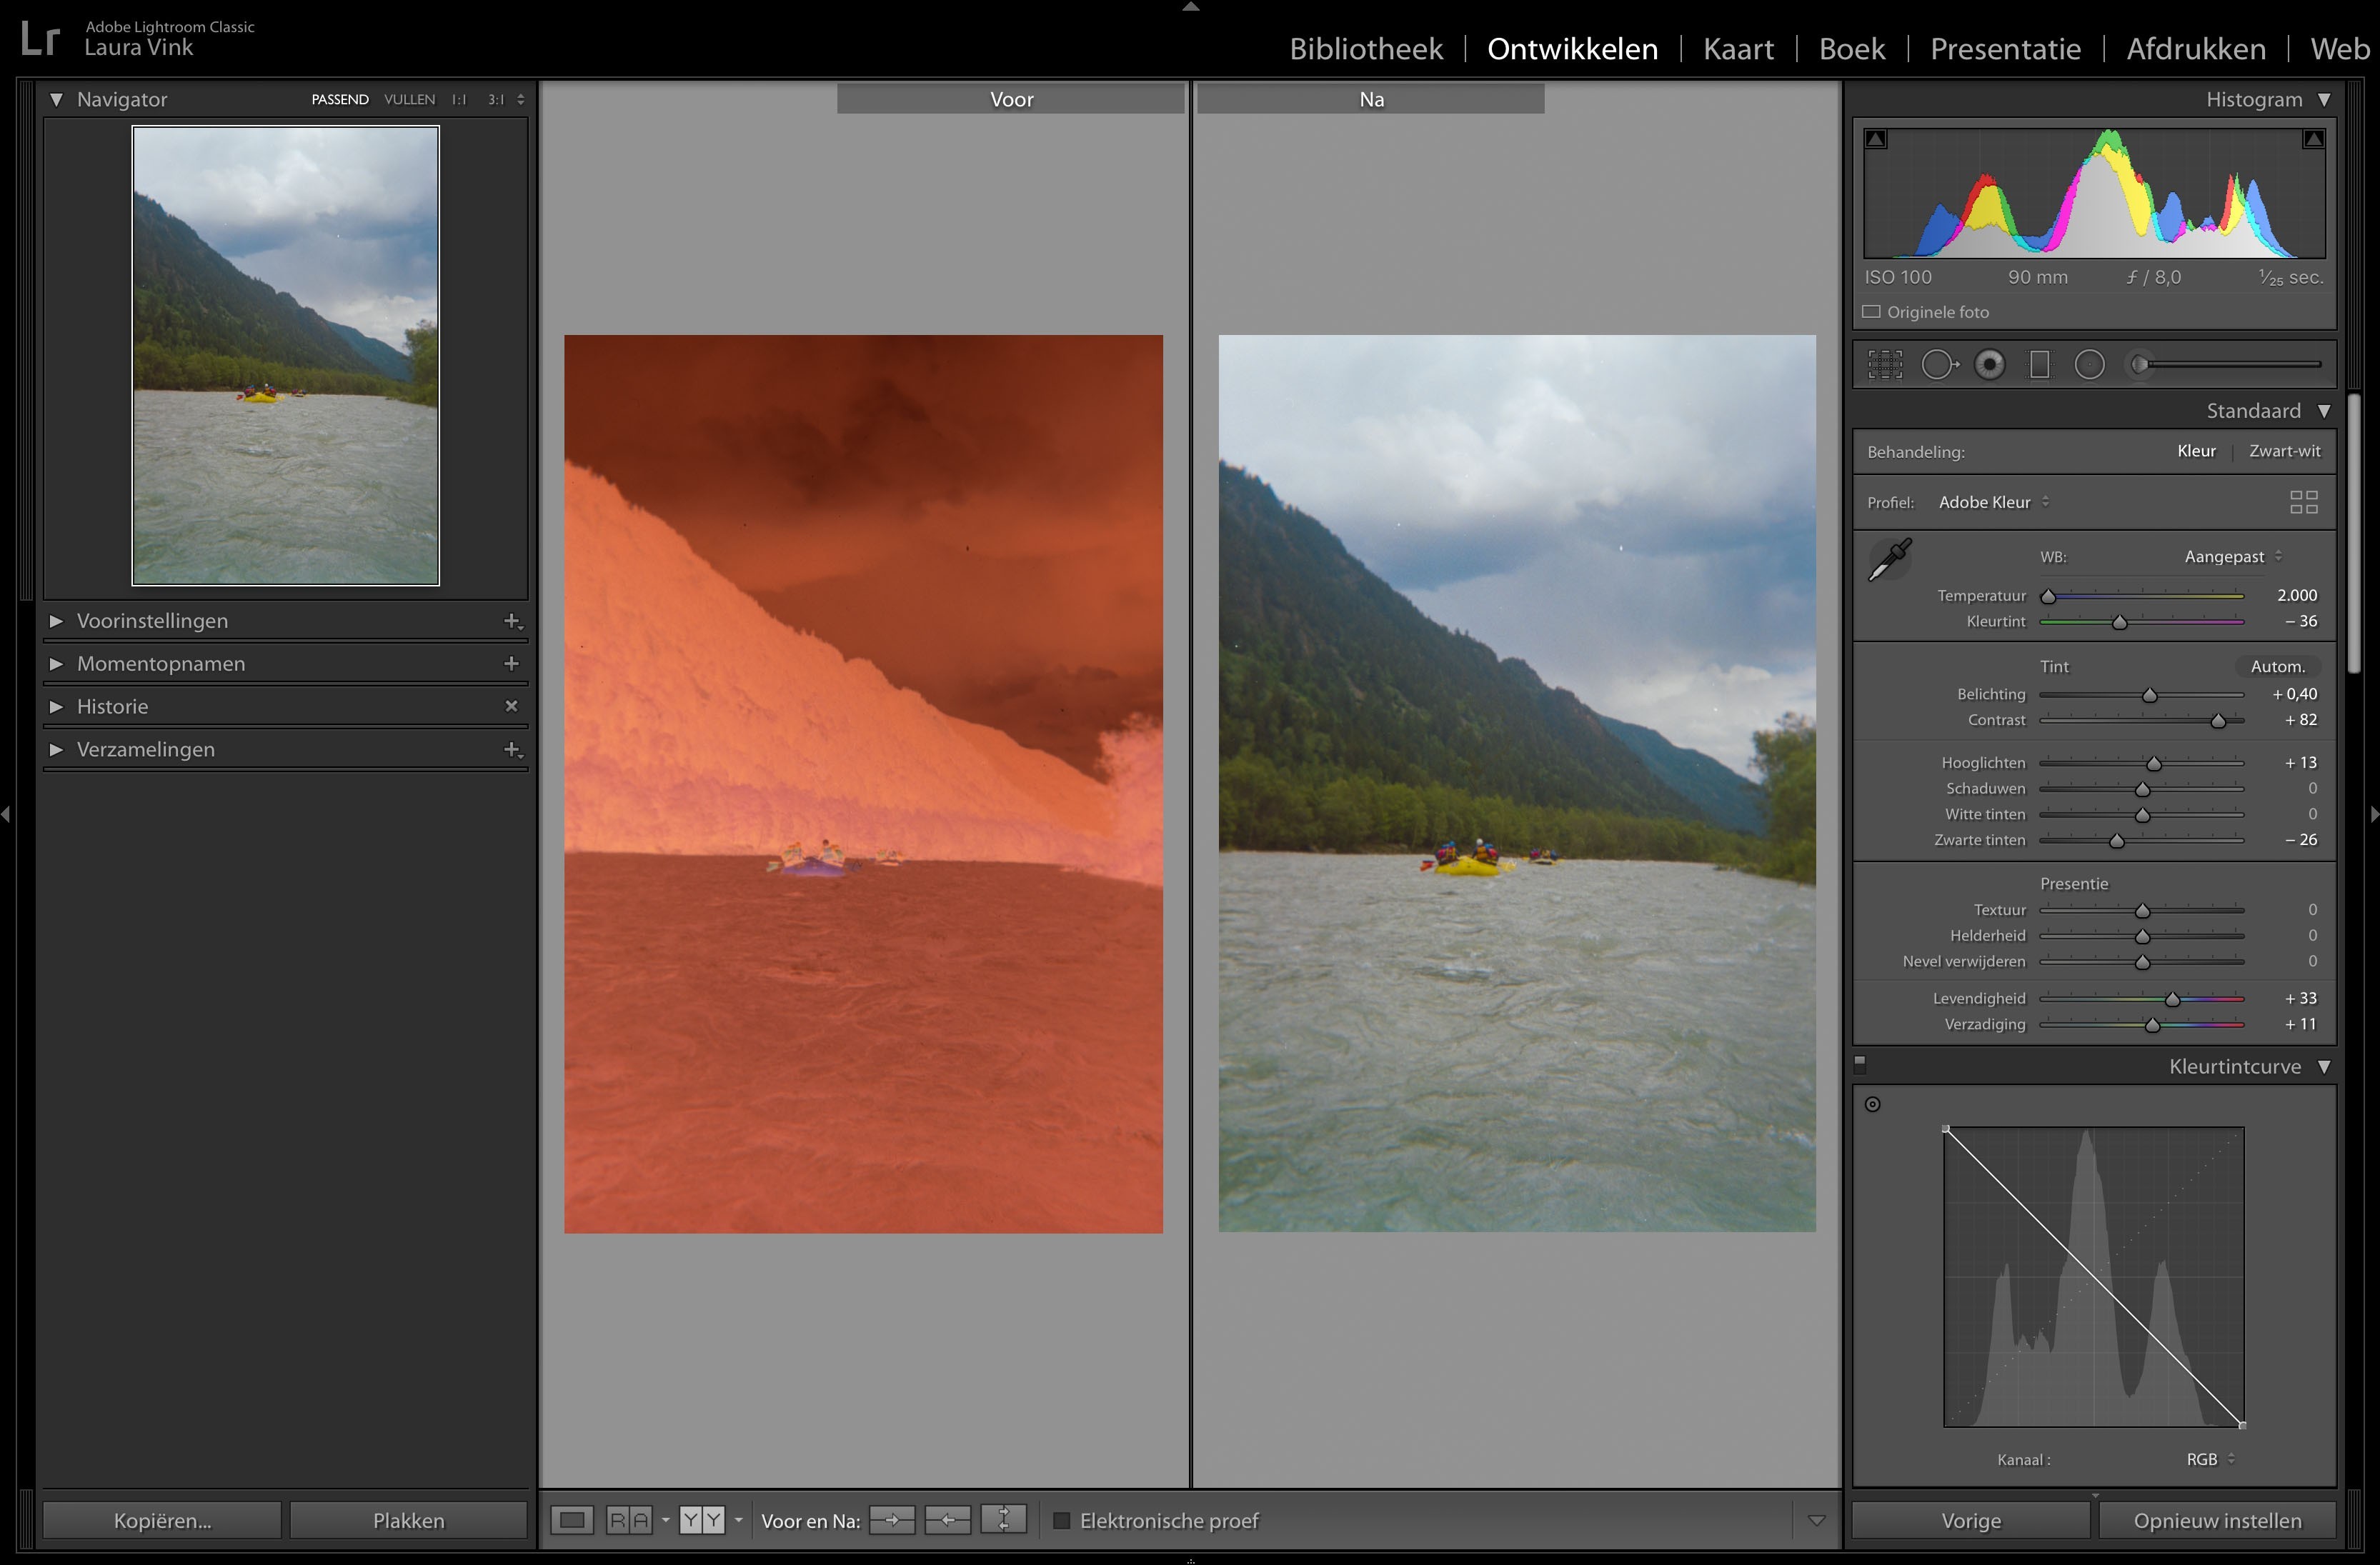Click the Navigator preview thumbnail
This screenshot has height=1565, width=2380.
click(x=285, y=356)
